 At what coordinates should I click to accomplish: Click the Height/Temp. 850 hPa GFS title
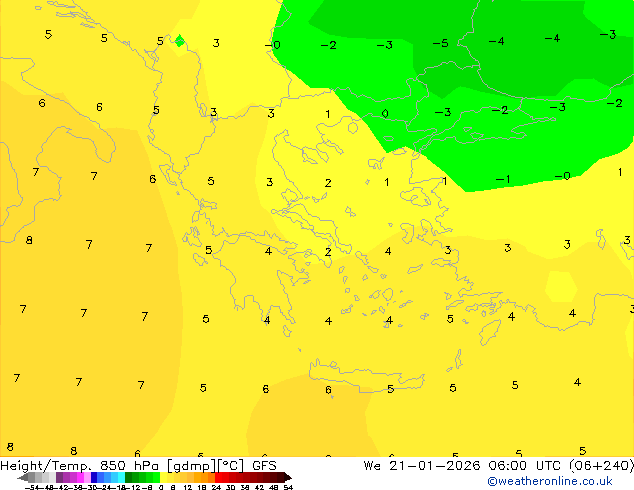[138, 466]
